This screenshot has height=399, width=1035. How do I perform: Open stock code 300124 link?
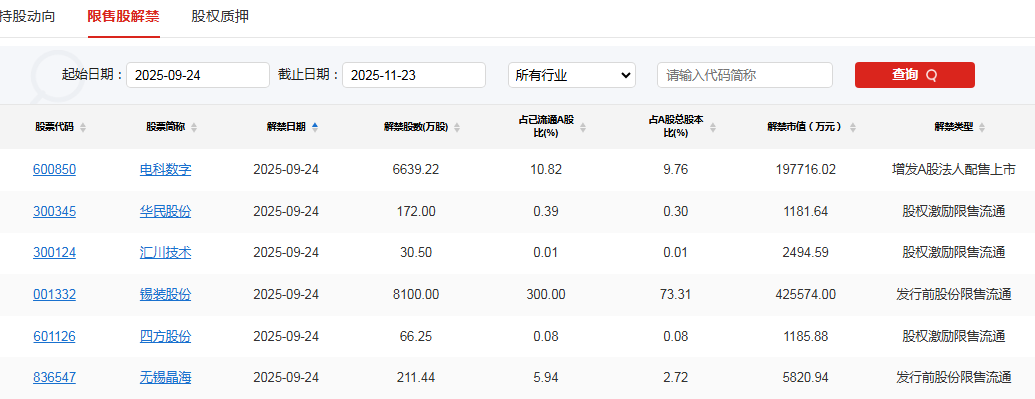(x=54, y=252)
